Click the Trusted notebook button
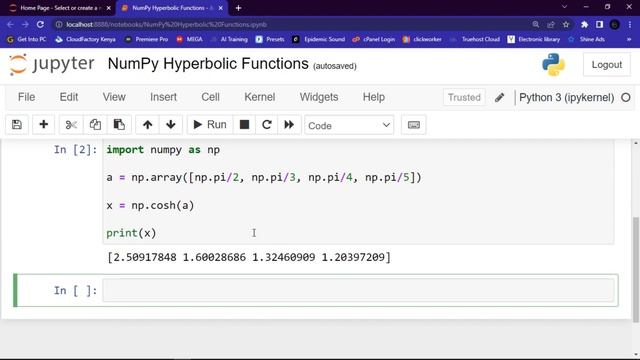 pos(464,98)
